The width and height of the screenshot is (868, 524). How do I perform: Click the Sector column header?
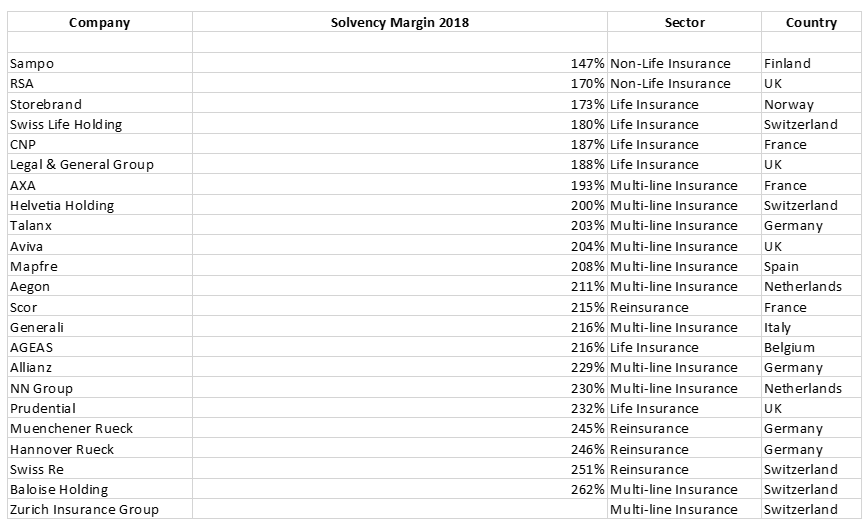point(684,22)
